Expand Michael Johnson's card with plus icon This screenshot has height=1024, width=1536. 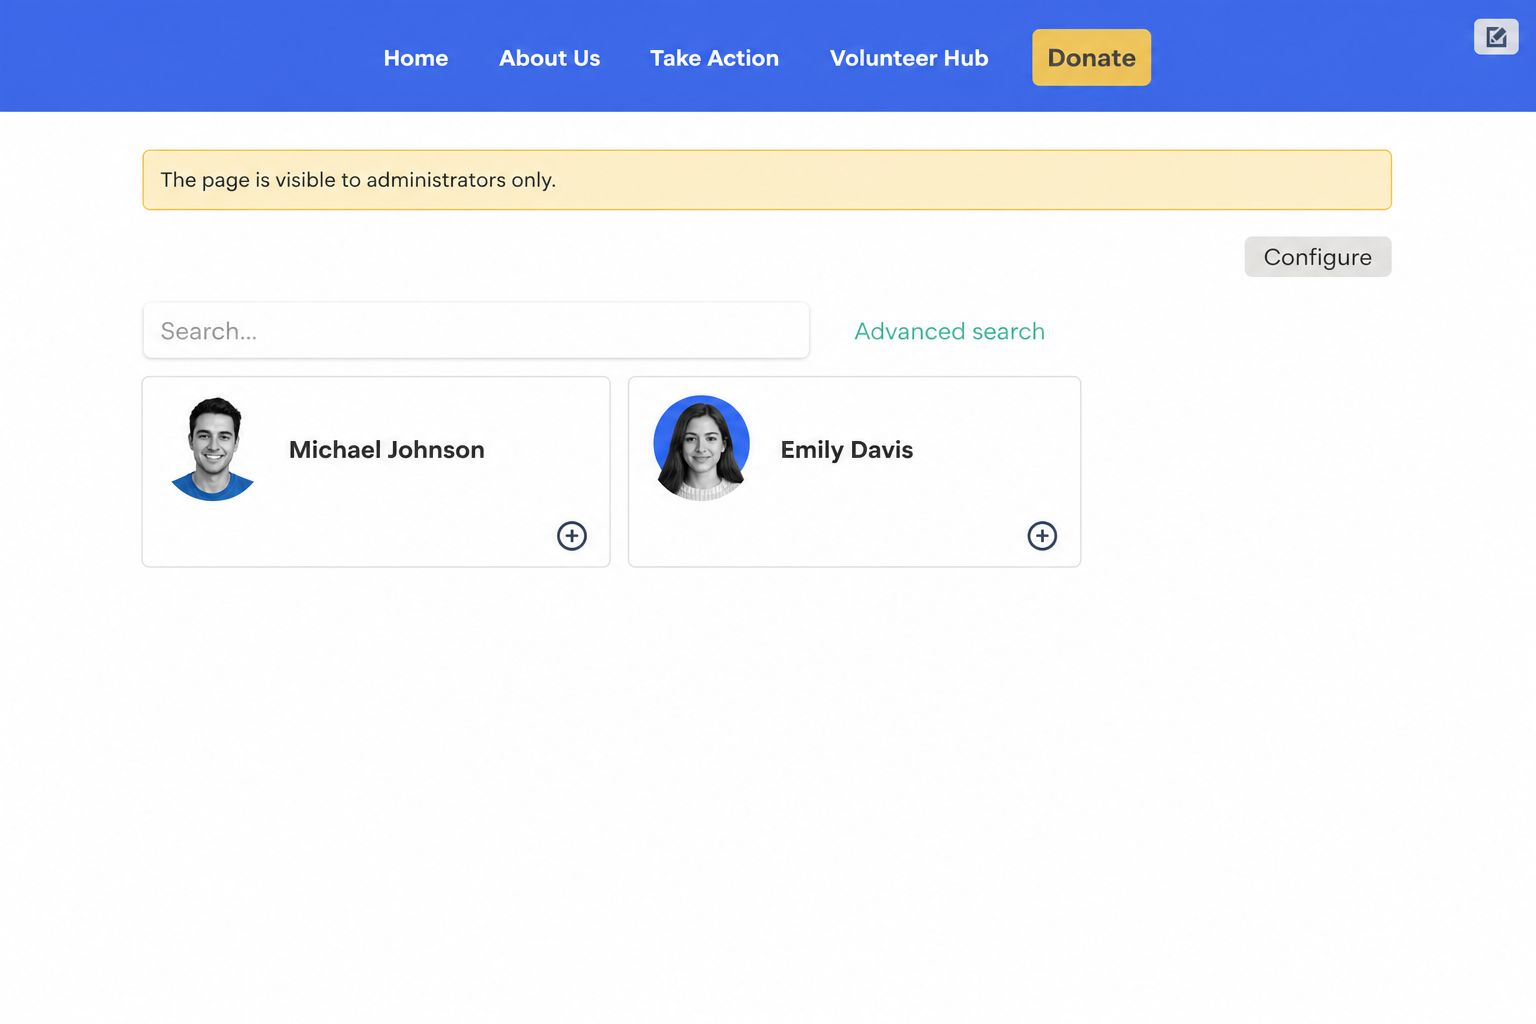coord(572,536)
